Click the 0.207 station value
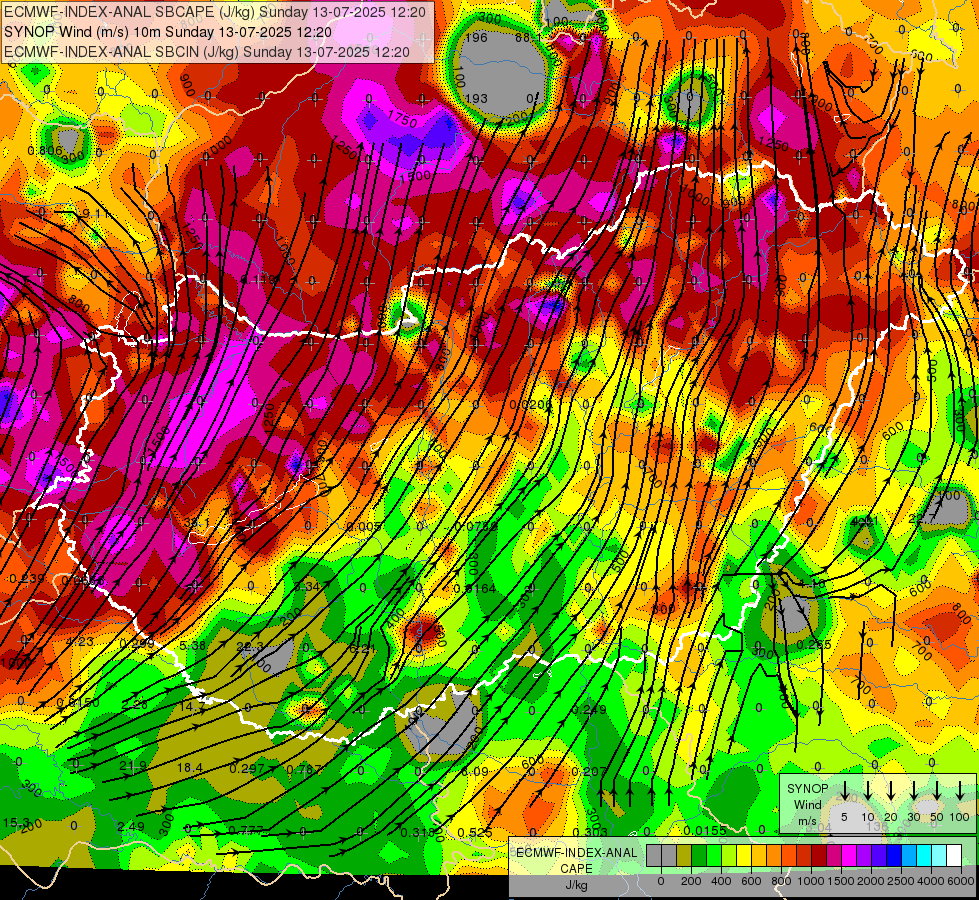Viewport: 979px width, 900px height. click(589, 772)
